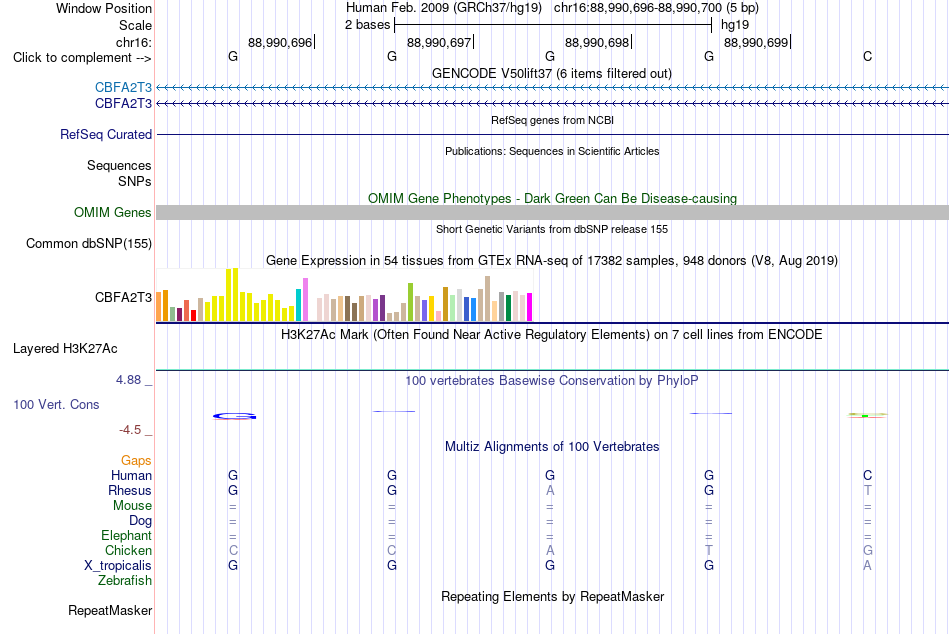This screenshot has height=634, width=950.
Task: Click the green-red conservation mark under the C base
Action: 867,415
